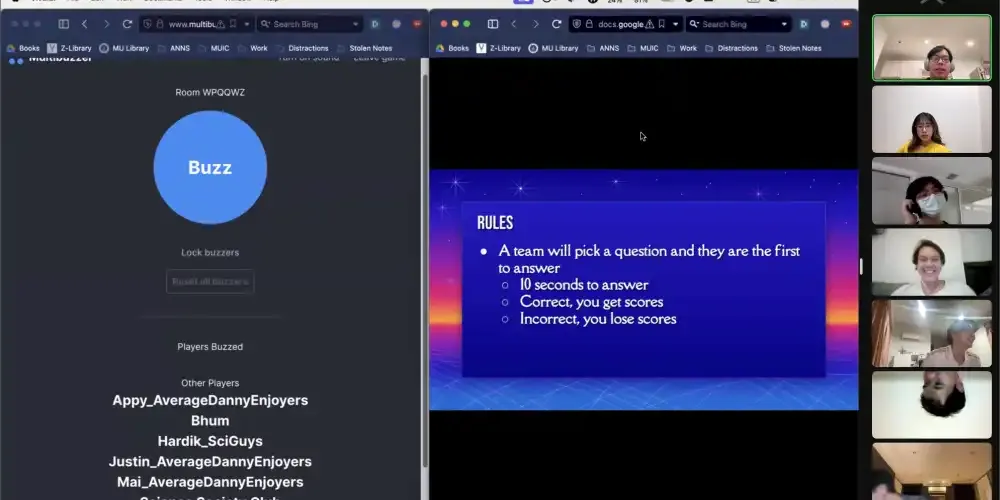
Task: Toggle side panel in Google Docs window
Action: tap(492, 24)
